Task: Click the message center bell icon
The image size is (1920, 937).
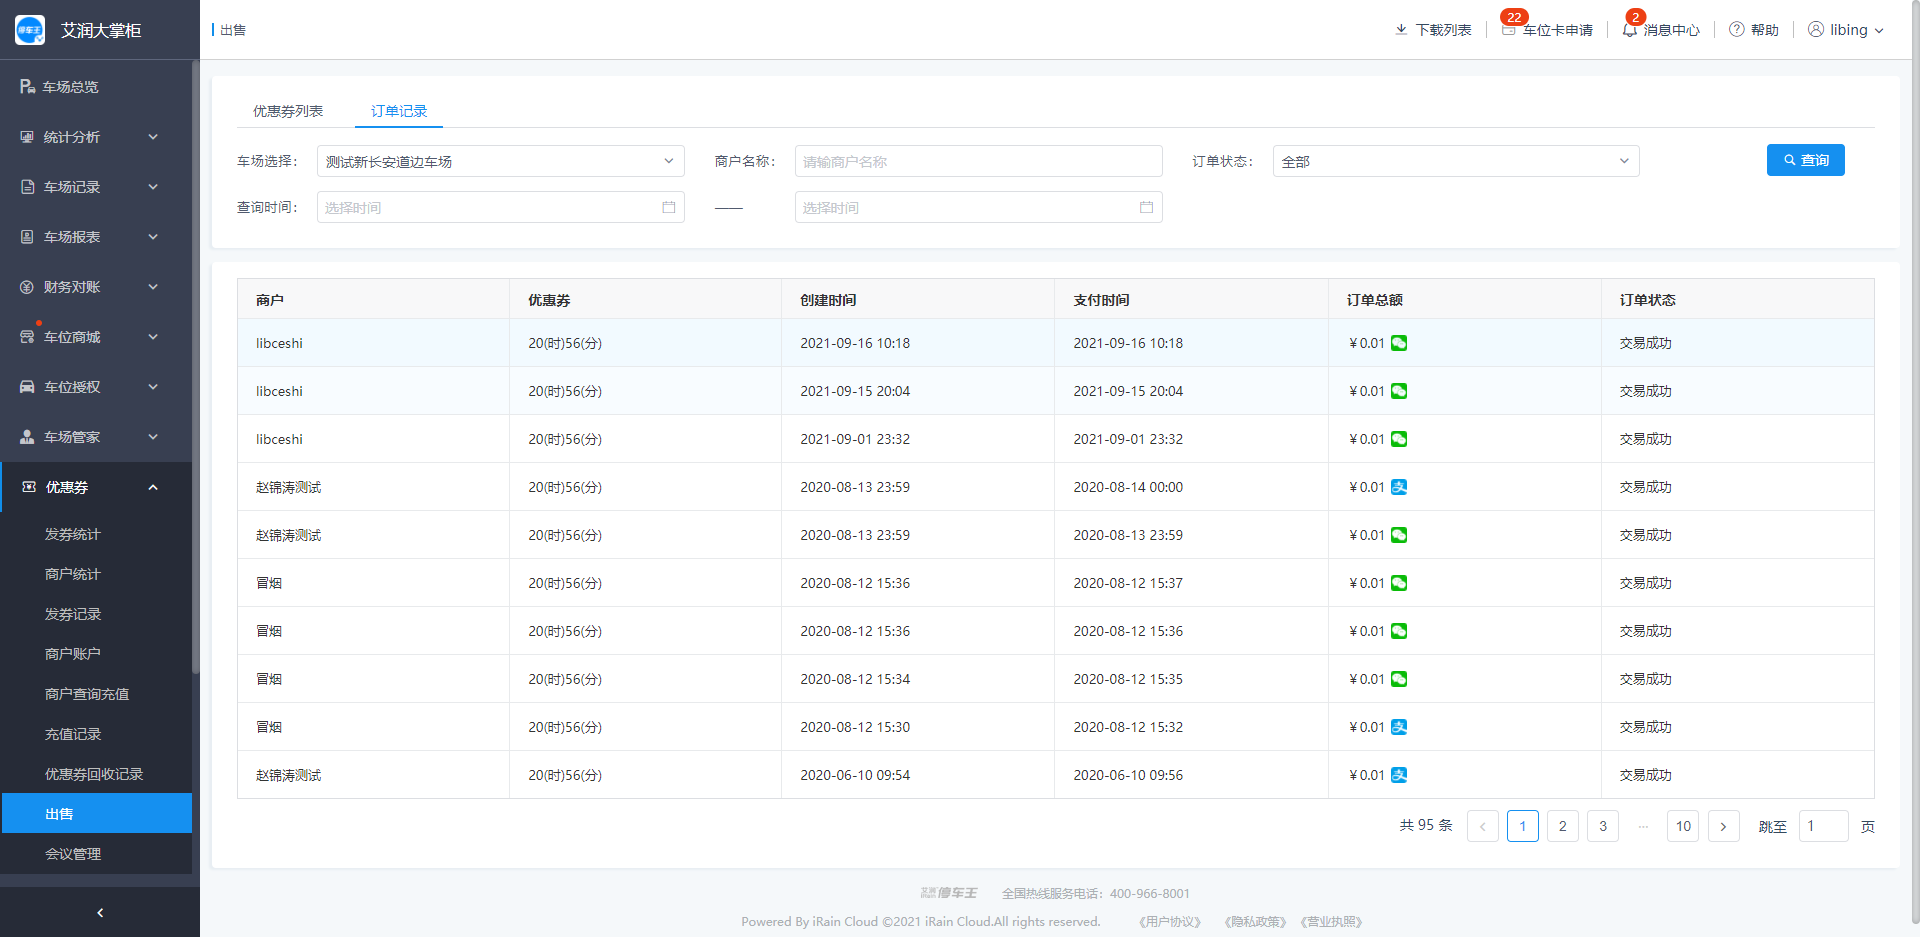Action: point(1630,30)
